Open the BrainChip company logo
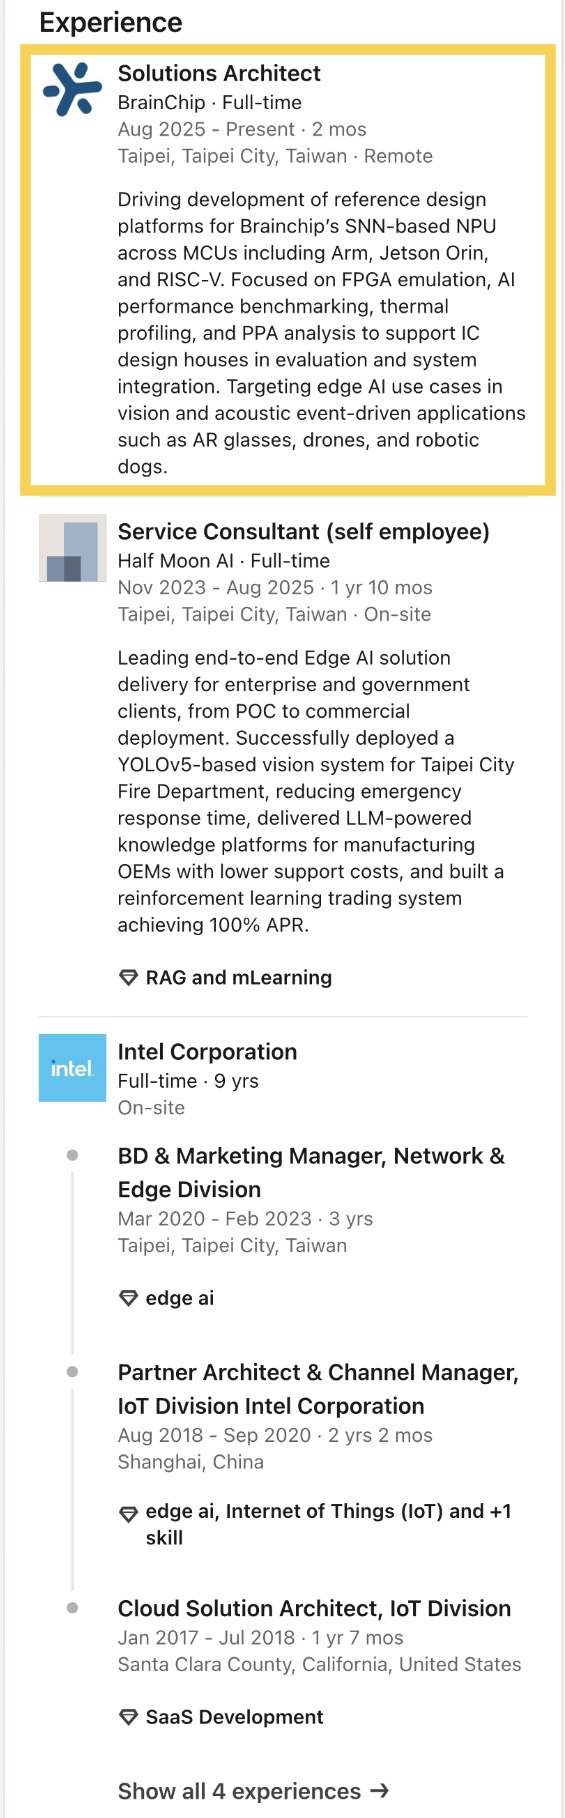Screen dimensions: 565x1818 click(72, 89)
